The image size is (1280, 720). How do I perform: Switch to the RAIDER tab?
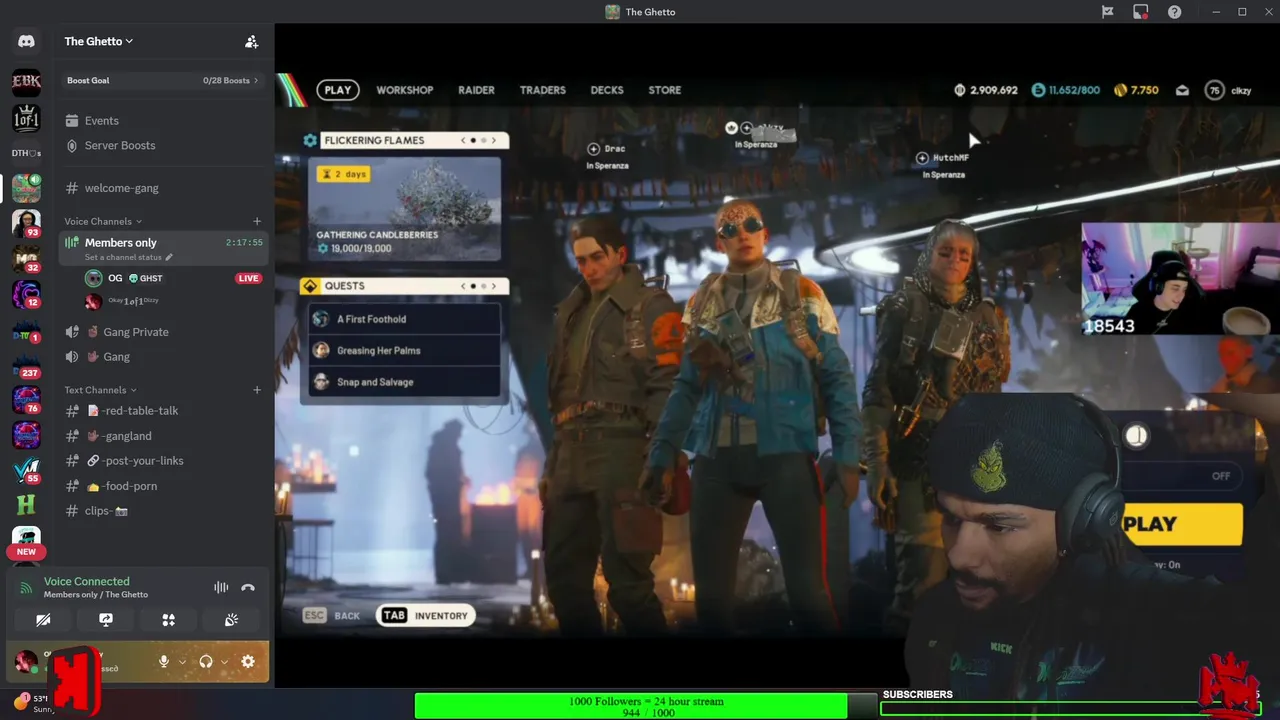pyautogui.click(x=476, y=90)
